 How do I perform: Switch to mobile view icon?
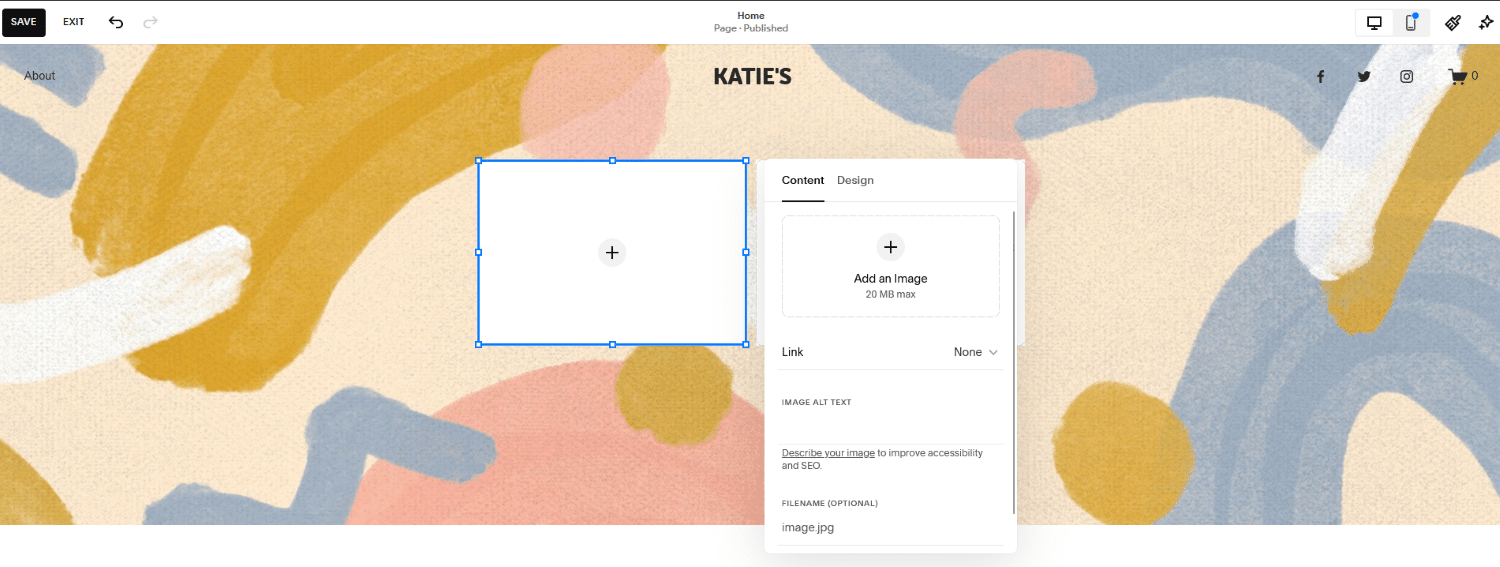tap(1411, 22)
